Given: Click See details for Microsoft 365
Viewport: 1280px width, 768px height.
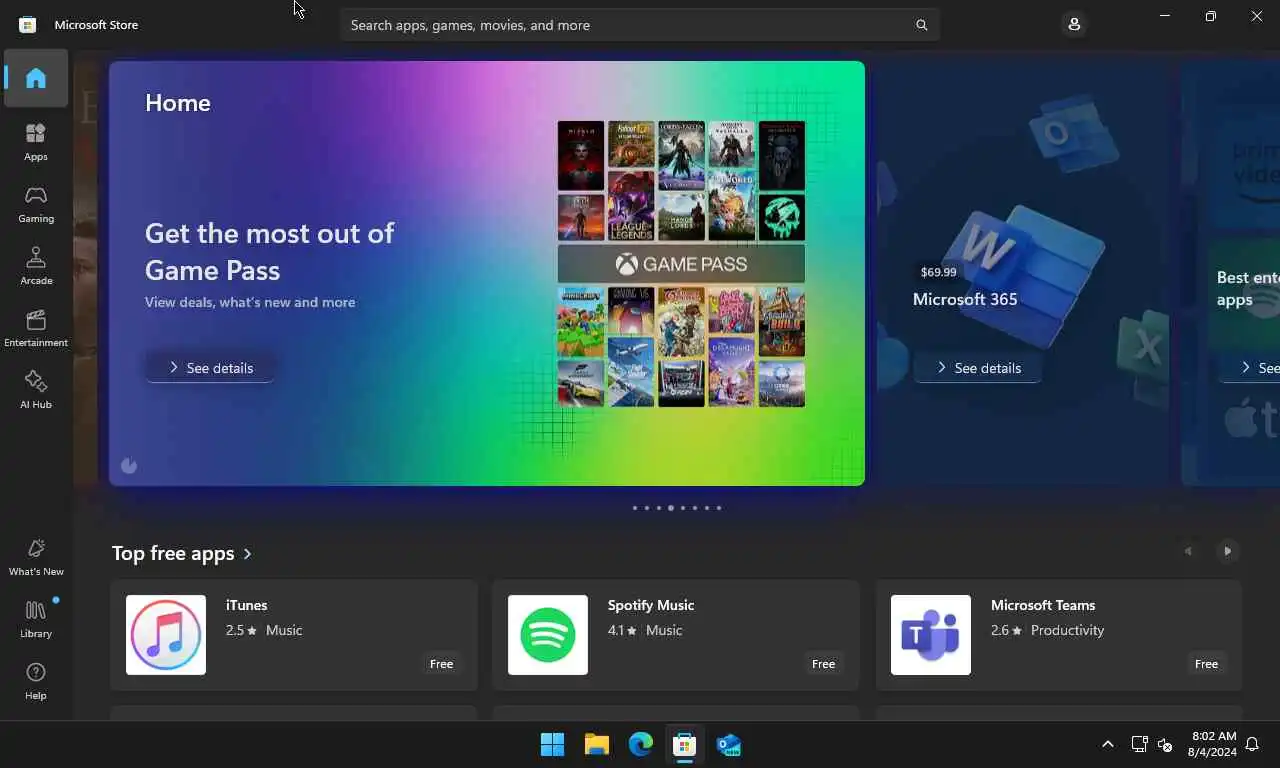Looking at the screenshot, I should (x=978, y=368).
